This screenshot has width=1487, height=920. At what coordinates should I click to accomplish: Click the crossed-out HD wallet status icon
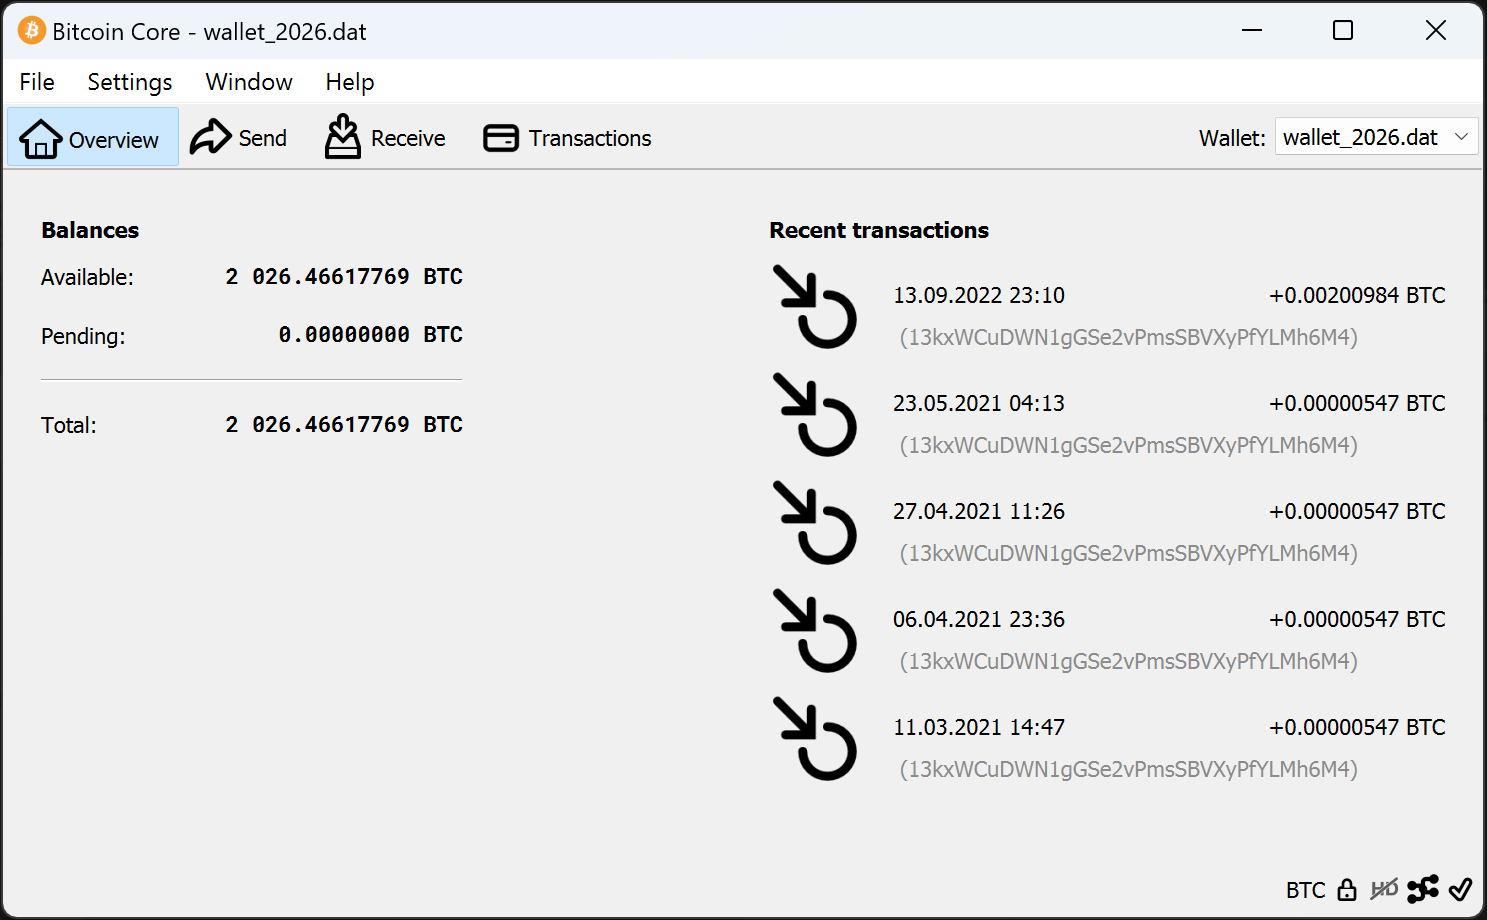coord(1384,889)
